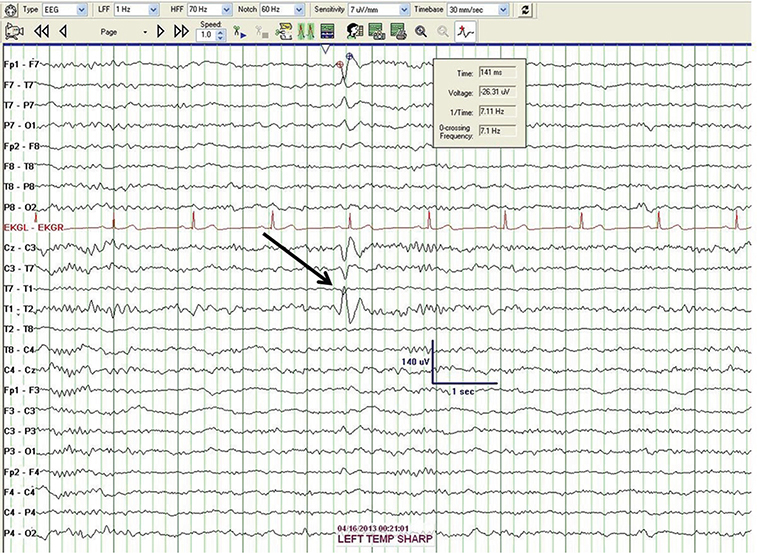This screenshot has height=553, width=757.
Task: Click the scissors with play arrow icon
Action: (x=238, y=32)
